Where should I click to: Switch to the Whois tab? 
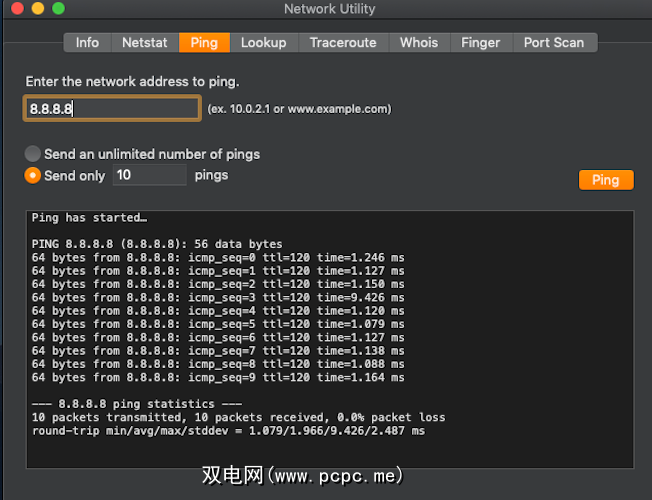(x=419, y=42)
